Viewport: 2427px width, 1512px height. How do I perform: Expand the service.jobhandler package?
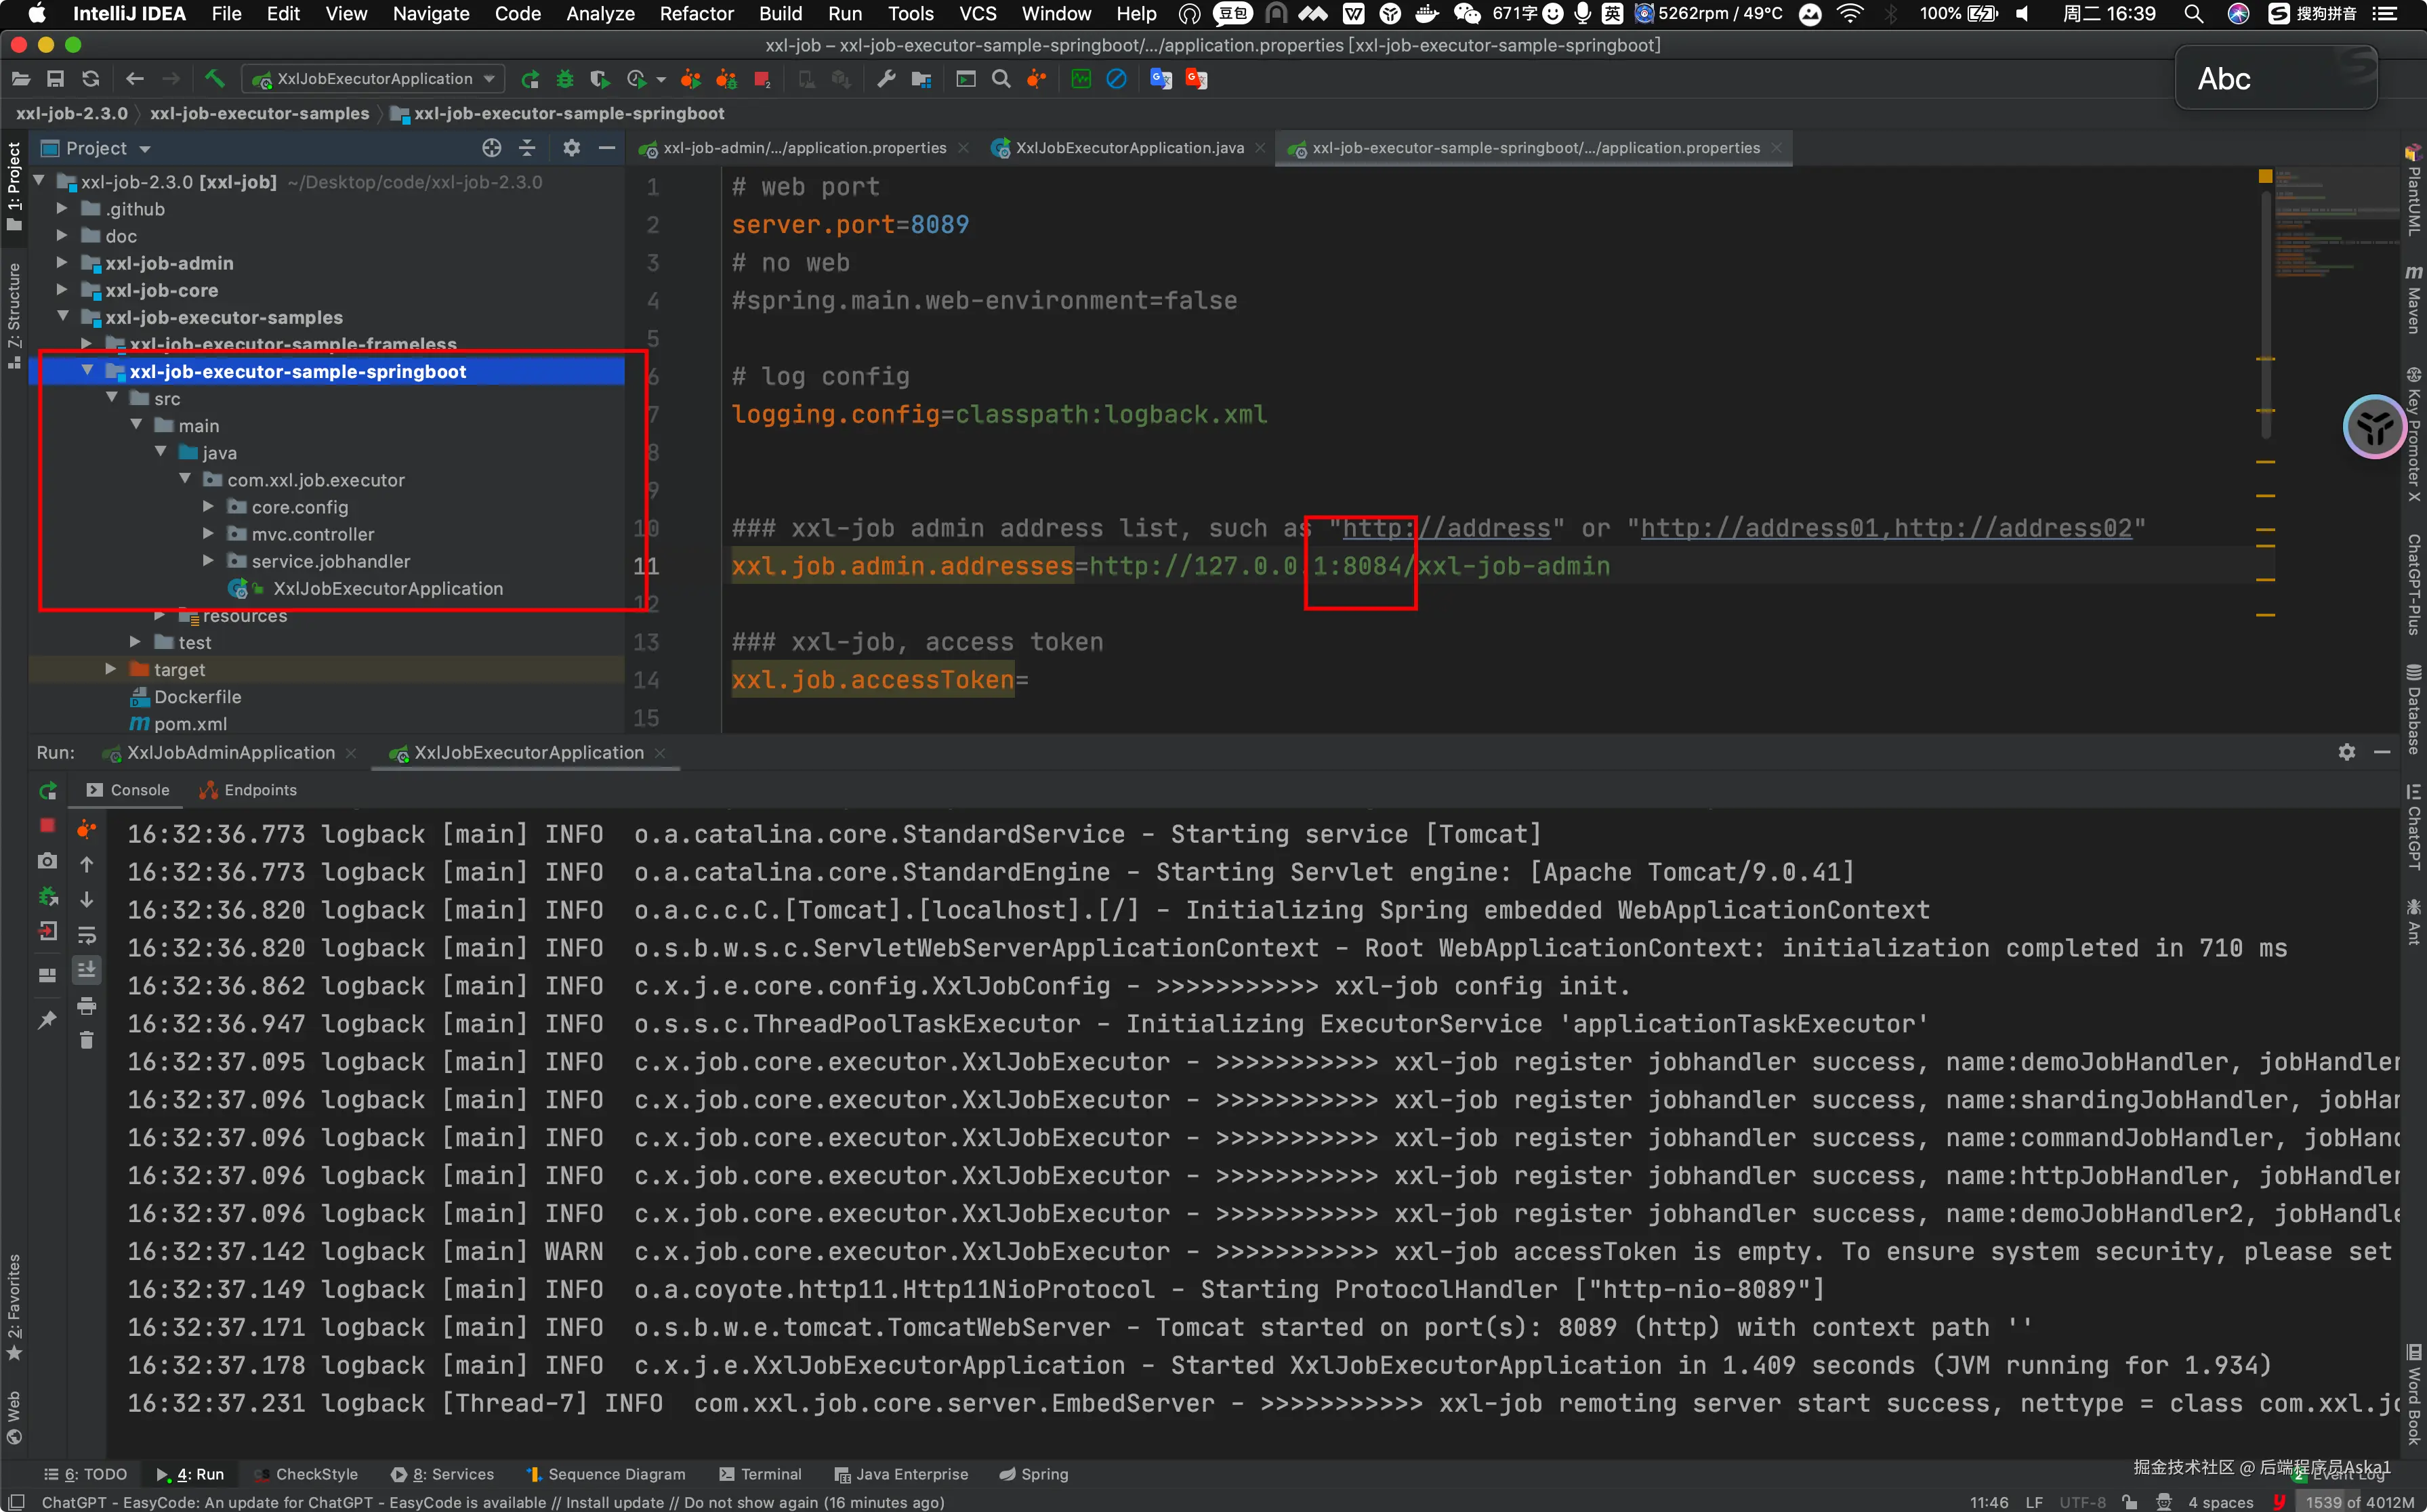coord(208,560)
